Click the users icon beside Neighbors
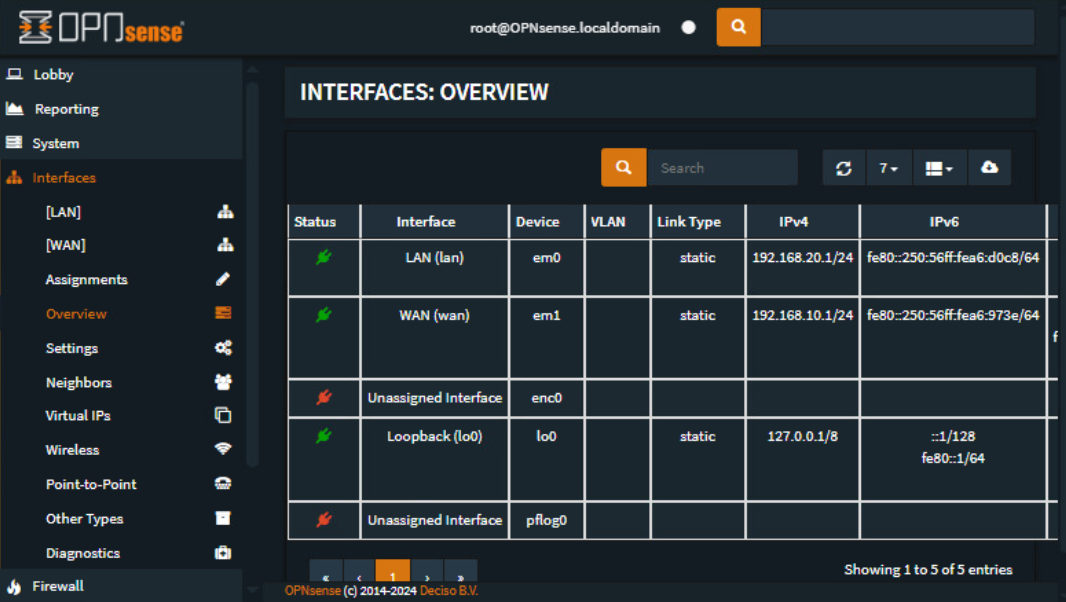Screen dimensions: 1066x602 click(x=223, y=382)
